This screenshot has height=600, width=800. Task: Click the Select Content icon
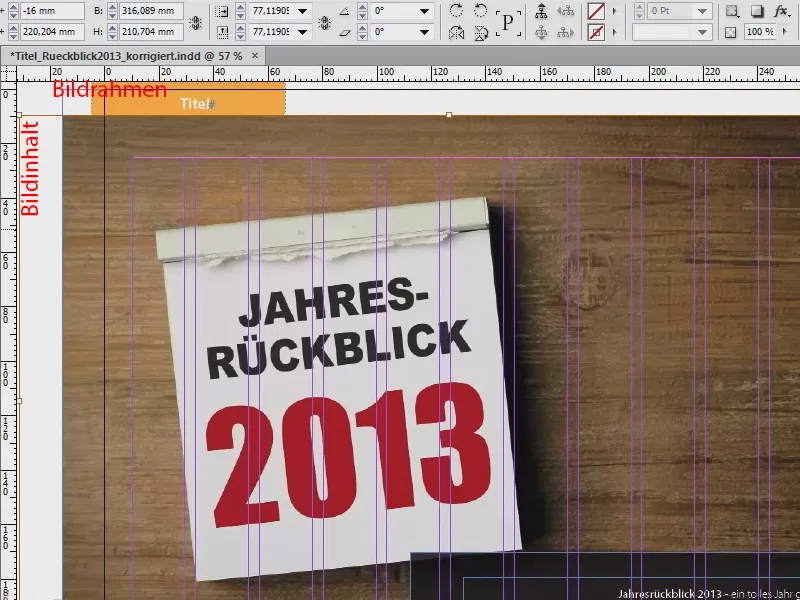tap(541, 33)
